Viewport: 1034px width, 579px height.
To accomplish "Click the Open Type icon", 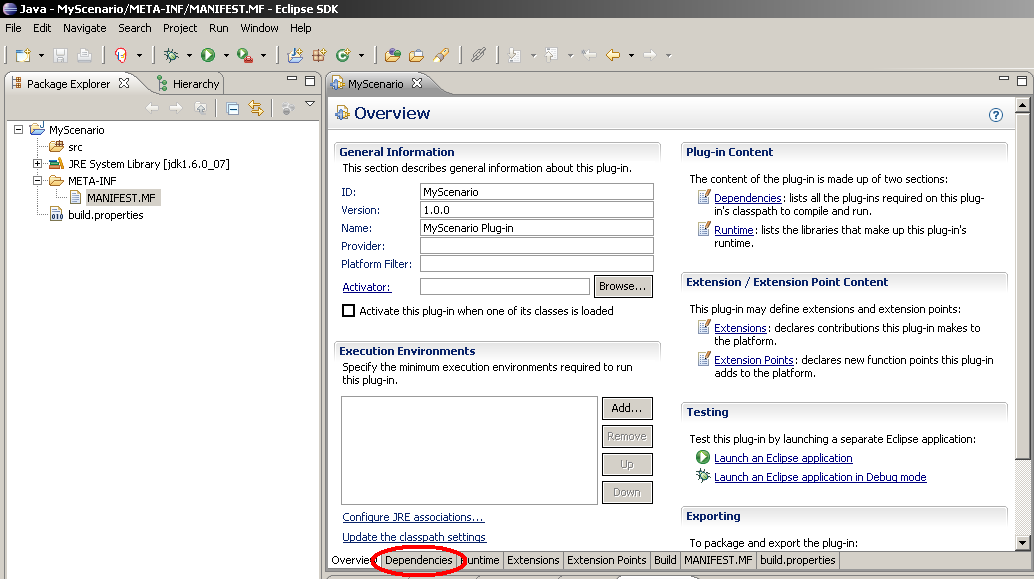I will (x=393, y=55).
